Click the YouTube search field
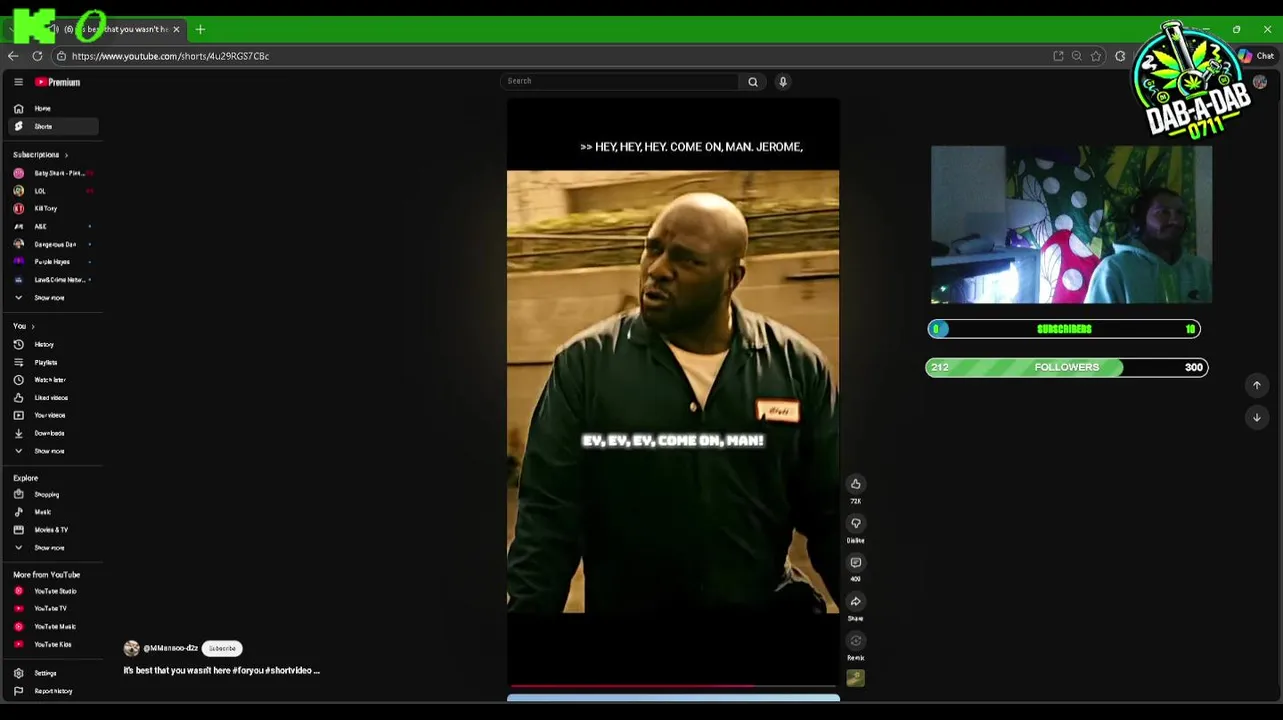 620,81
